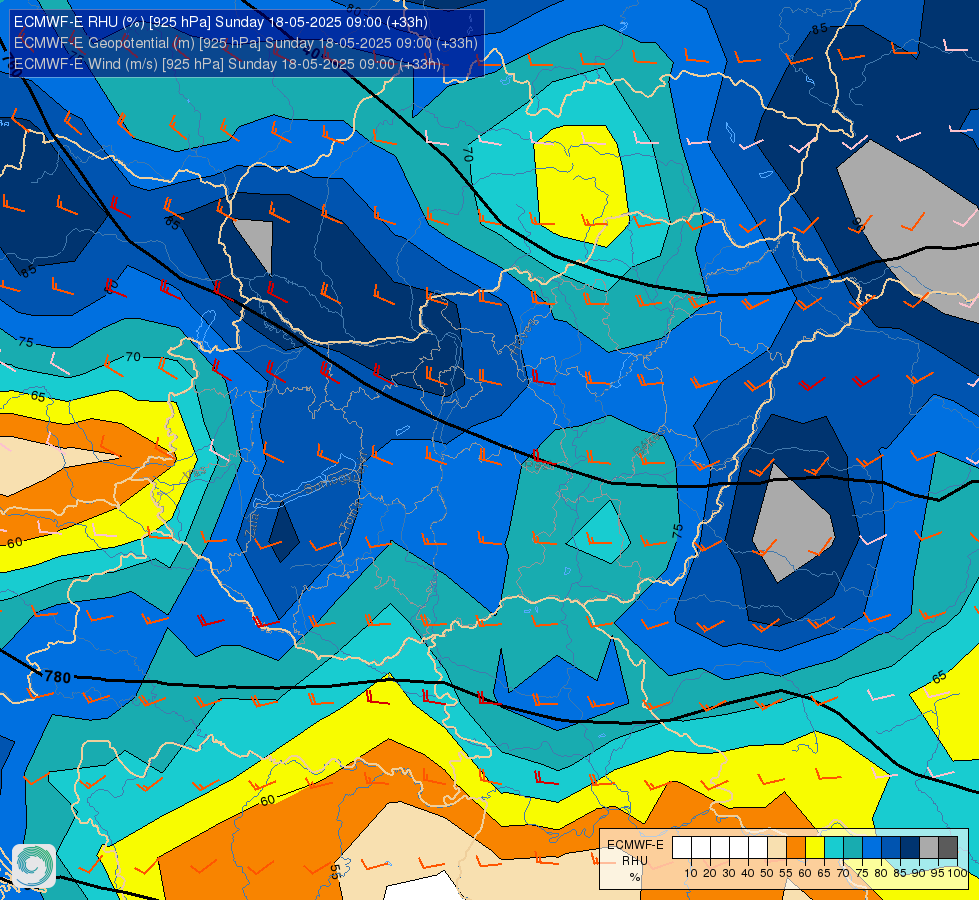Click the legend tick label 50
979x900 pixels.
[x=767, y=873]
